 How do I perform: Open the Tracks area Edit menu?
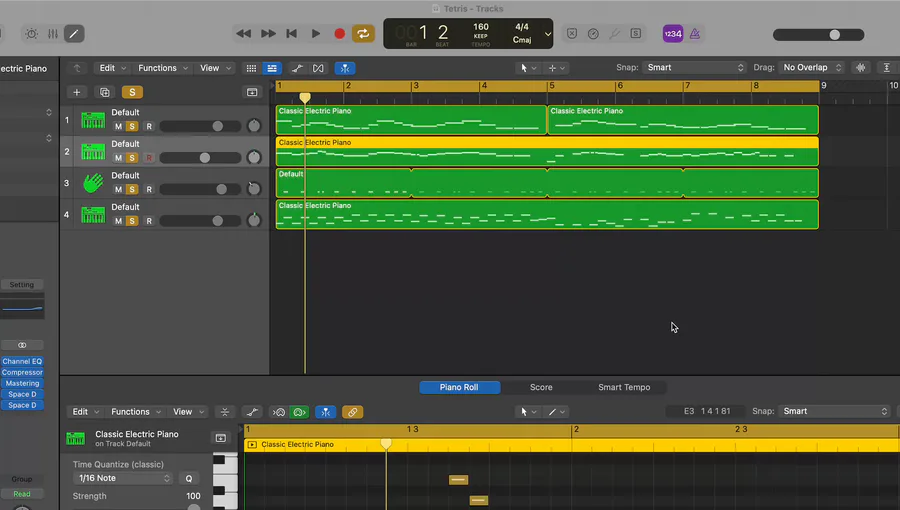pyautogui.click(x=112, y=68)
